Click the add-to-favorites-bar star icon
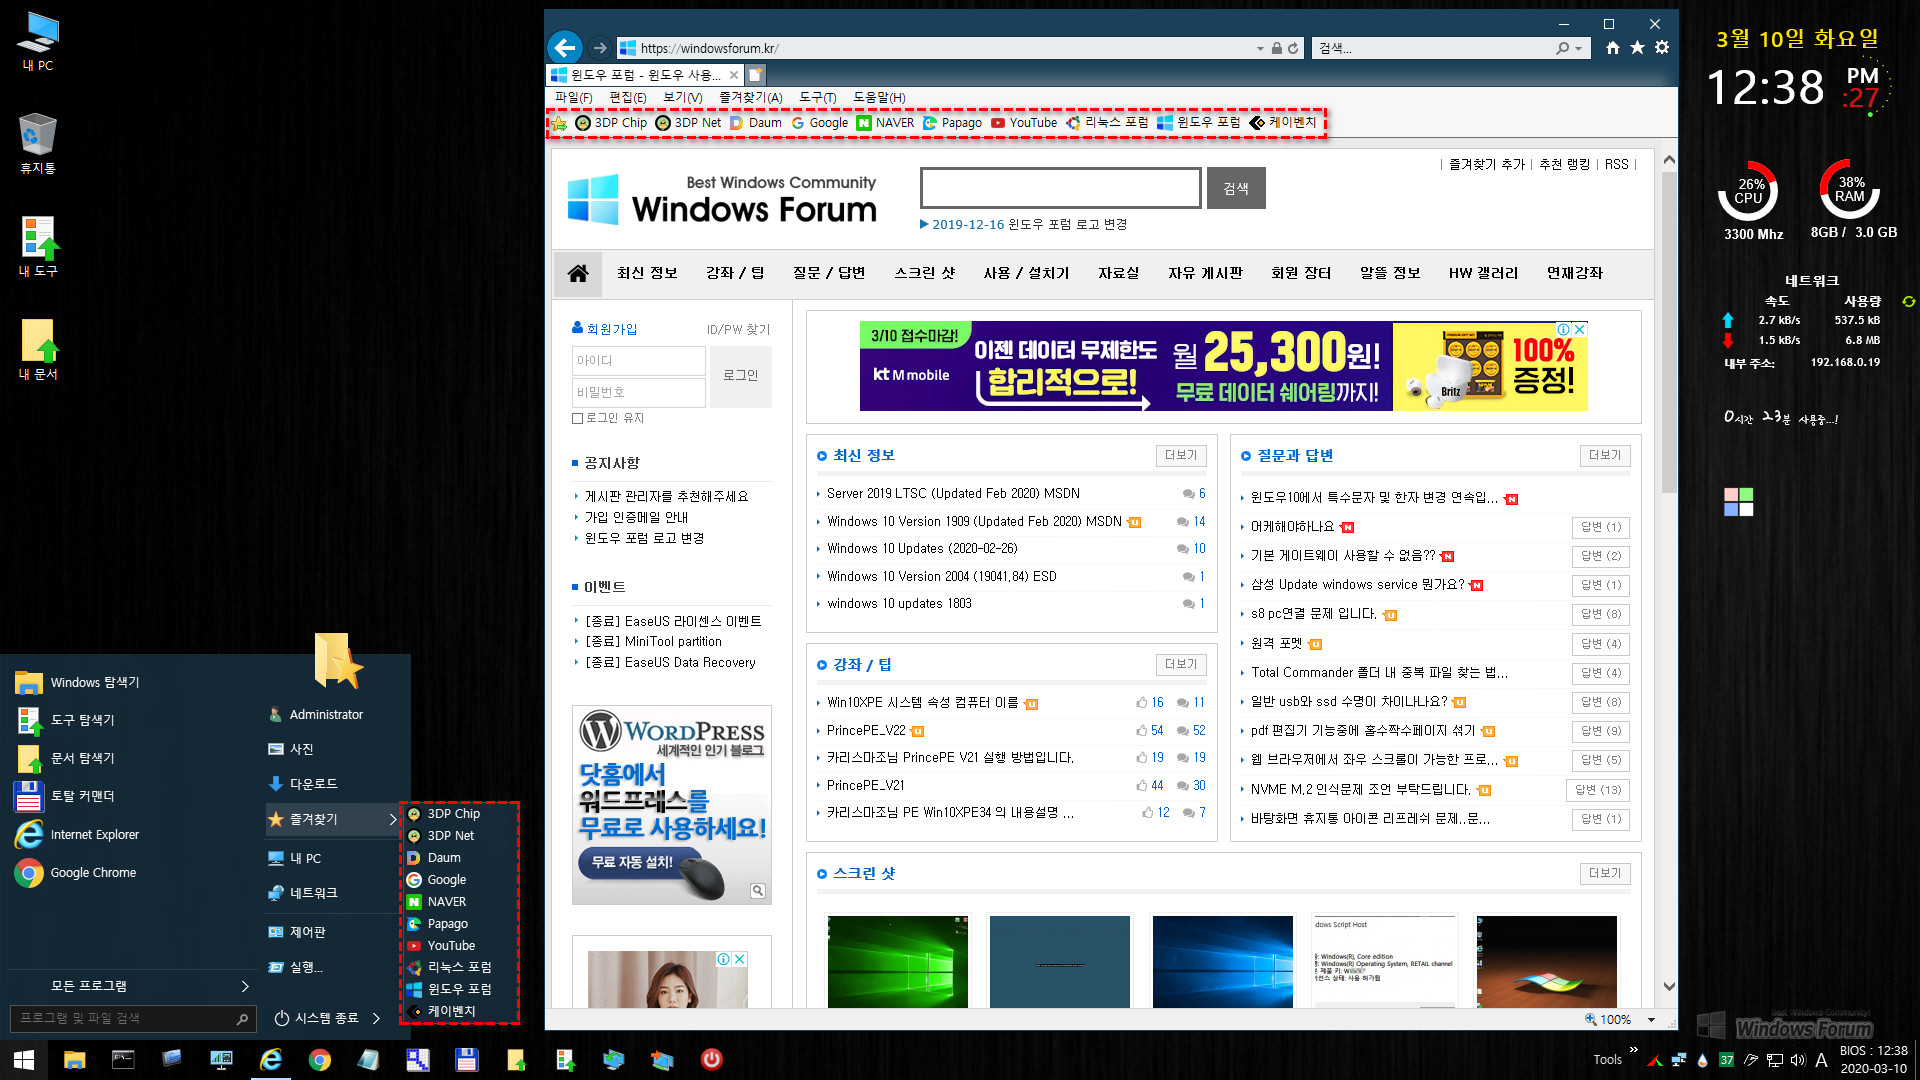 (x=559, y=123)
